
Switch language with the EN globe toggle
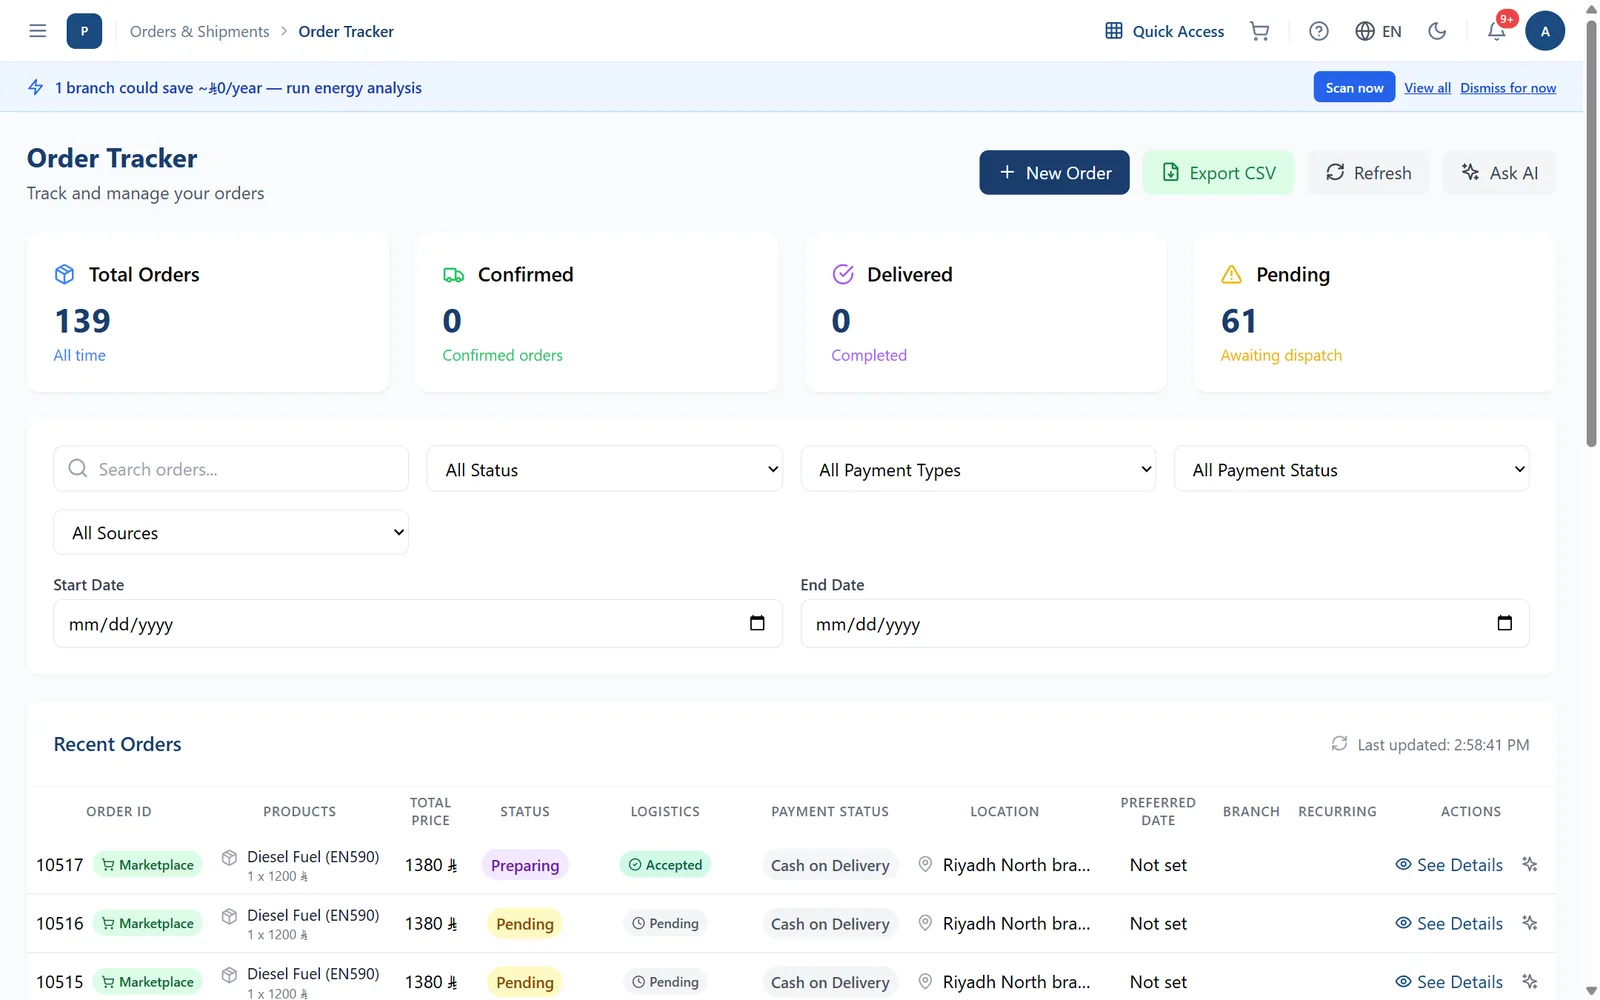point(1378,31)
